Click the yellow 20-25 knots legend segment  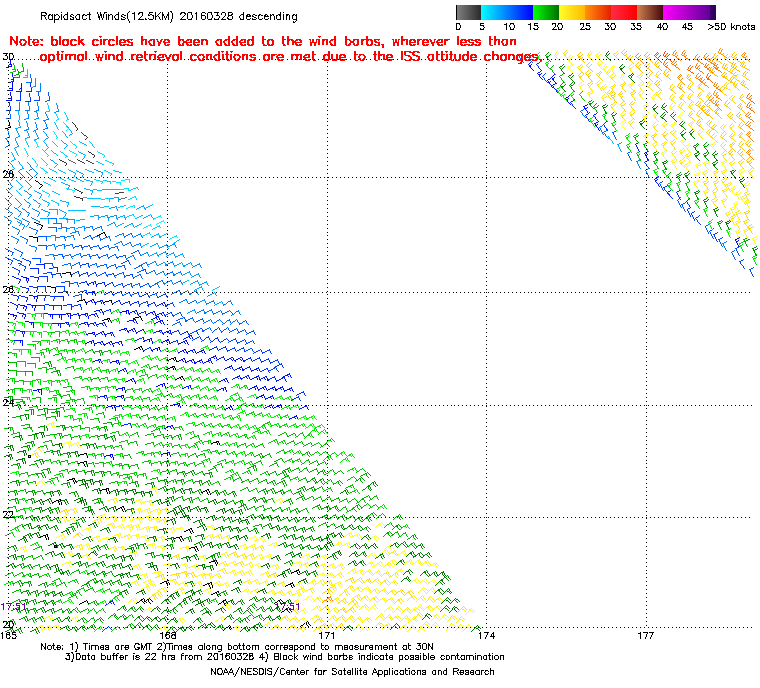pos(572,12)
